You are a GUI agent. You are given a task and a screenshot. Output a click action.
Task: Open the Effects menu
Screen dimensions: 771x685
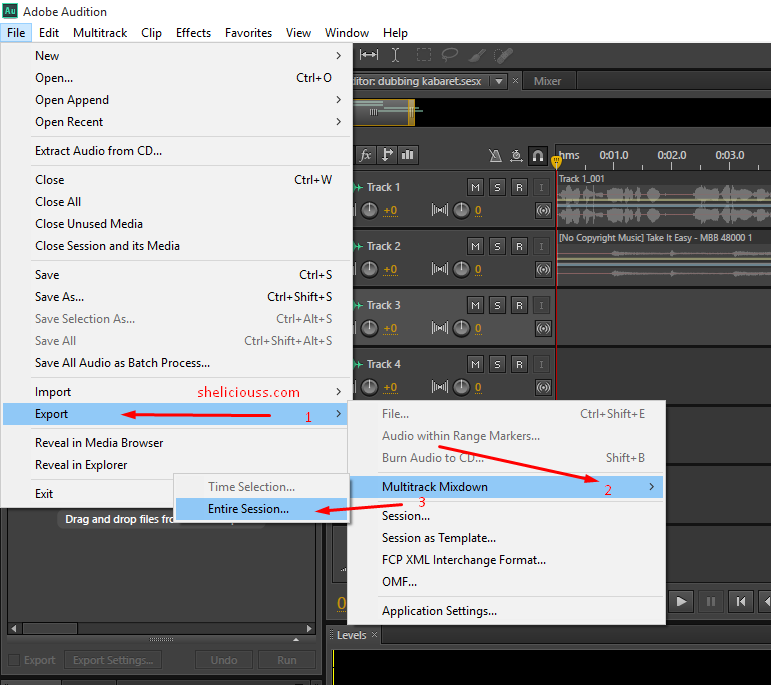193,33
